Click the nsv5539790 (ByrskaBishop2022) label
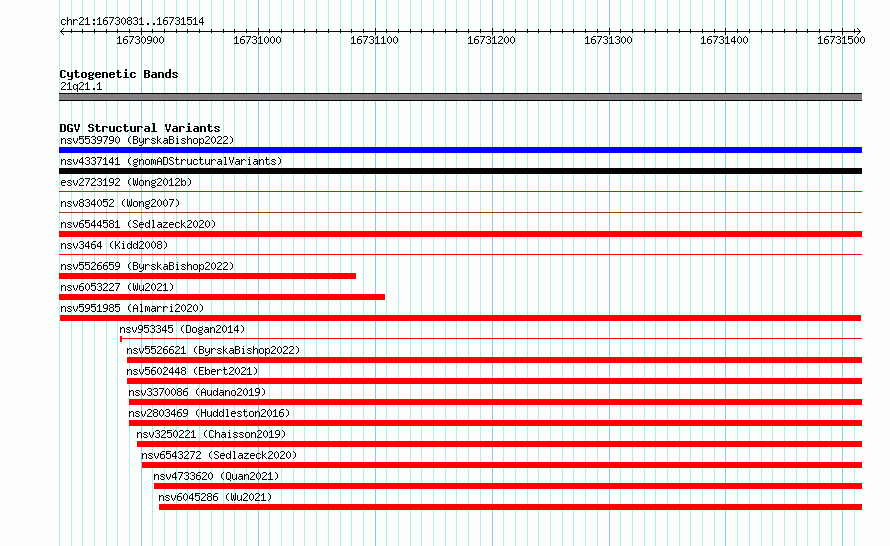 point(147,140)
